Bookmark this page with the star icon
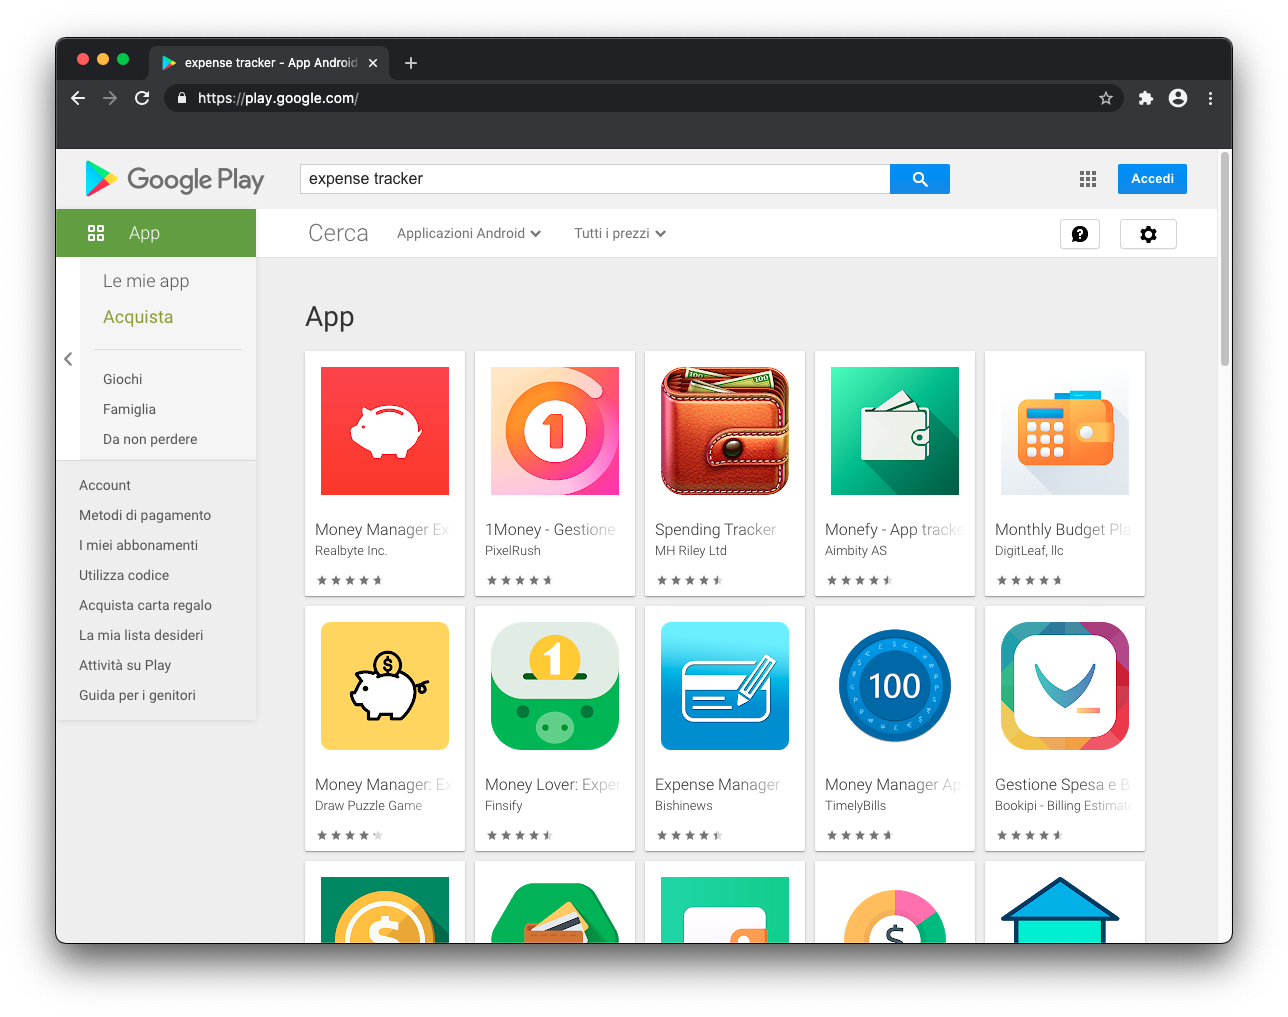This screenshot has width=1288, height=1017. coord(1105,98)
